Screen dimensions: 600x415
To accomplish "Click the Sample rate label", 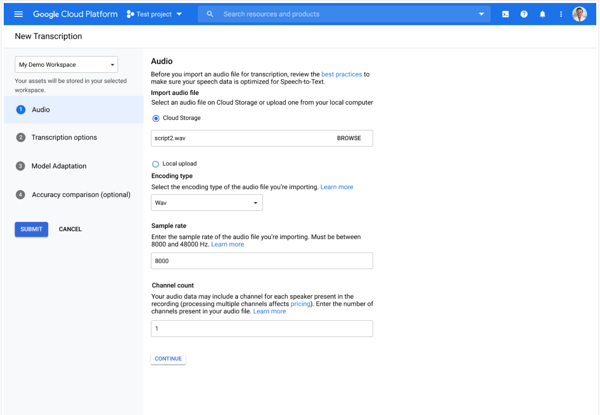I will [x=169, y=226].
